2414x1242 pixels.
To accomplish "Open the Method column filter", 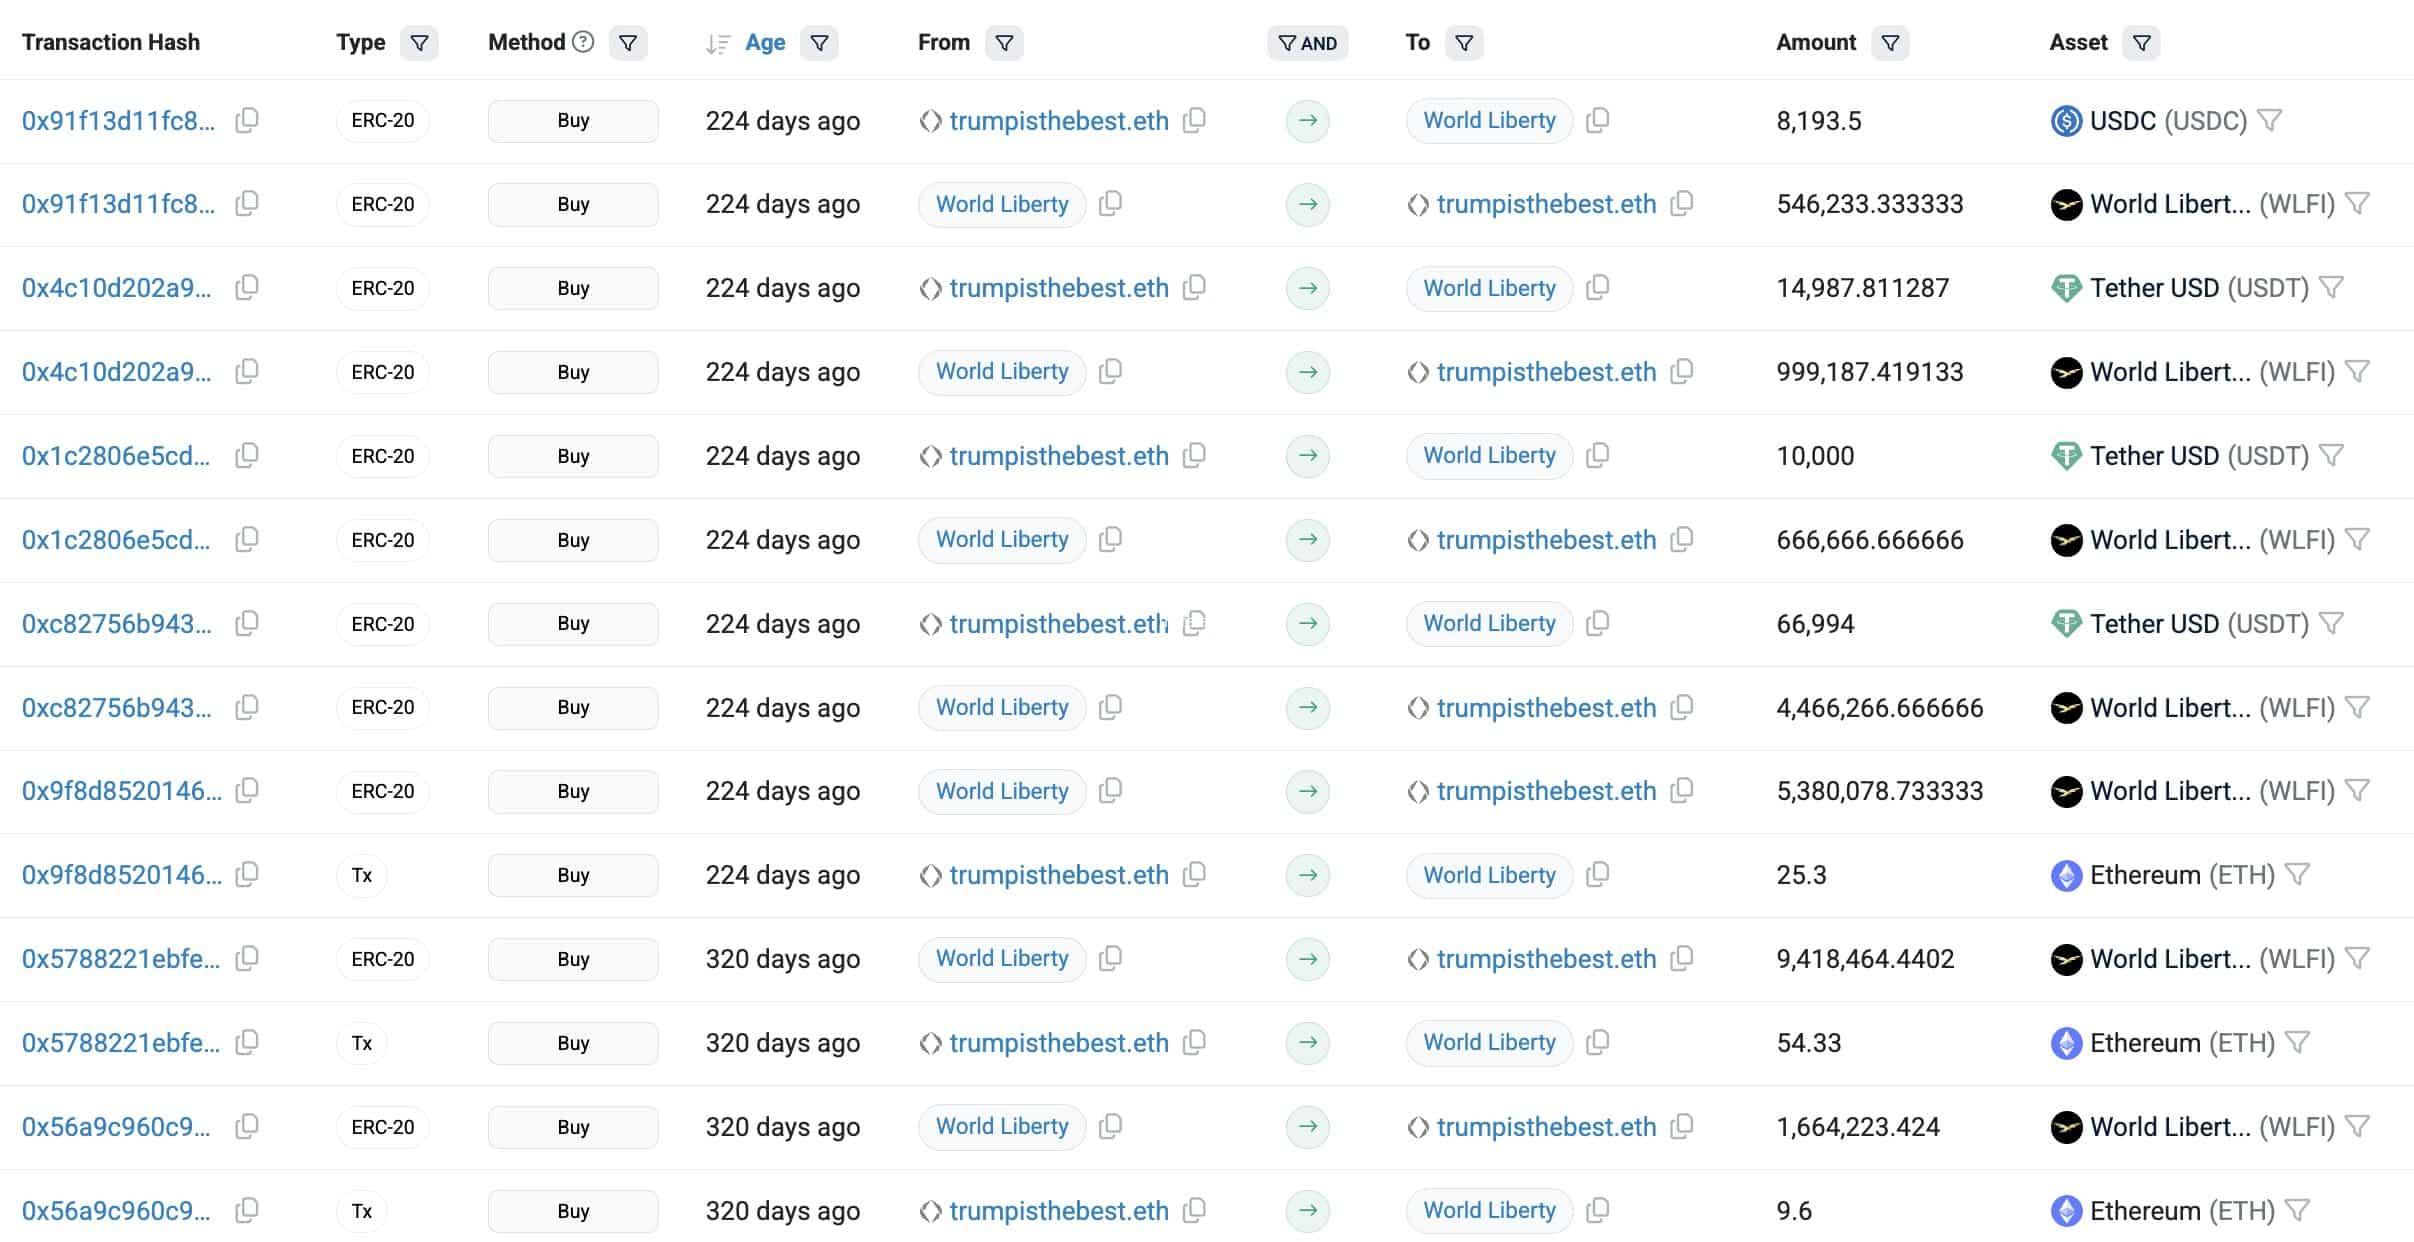I will click(628, 43).
